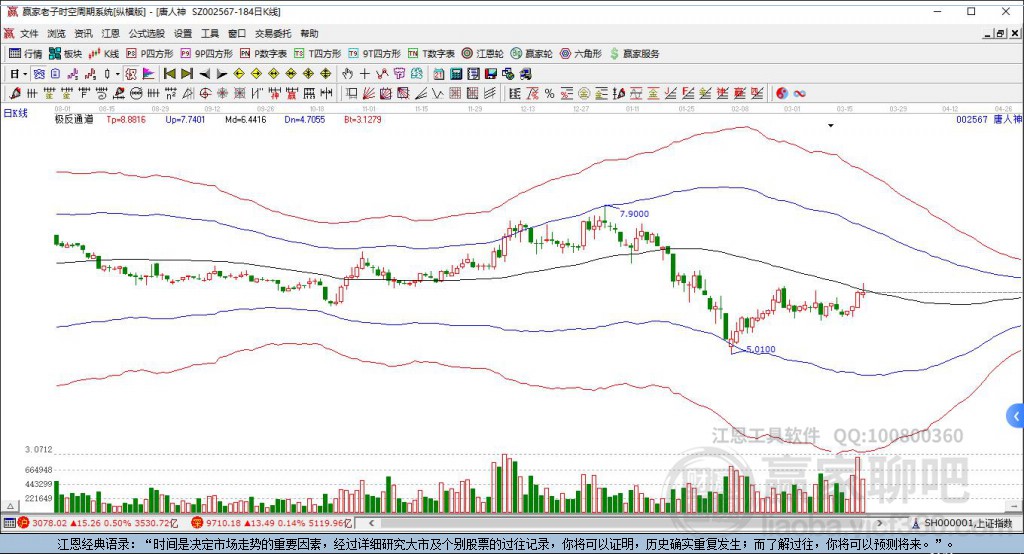Select the Gann fan lines icon
Screen dimensions: 1024x554
[369, 93]
